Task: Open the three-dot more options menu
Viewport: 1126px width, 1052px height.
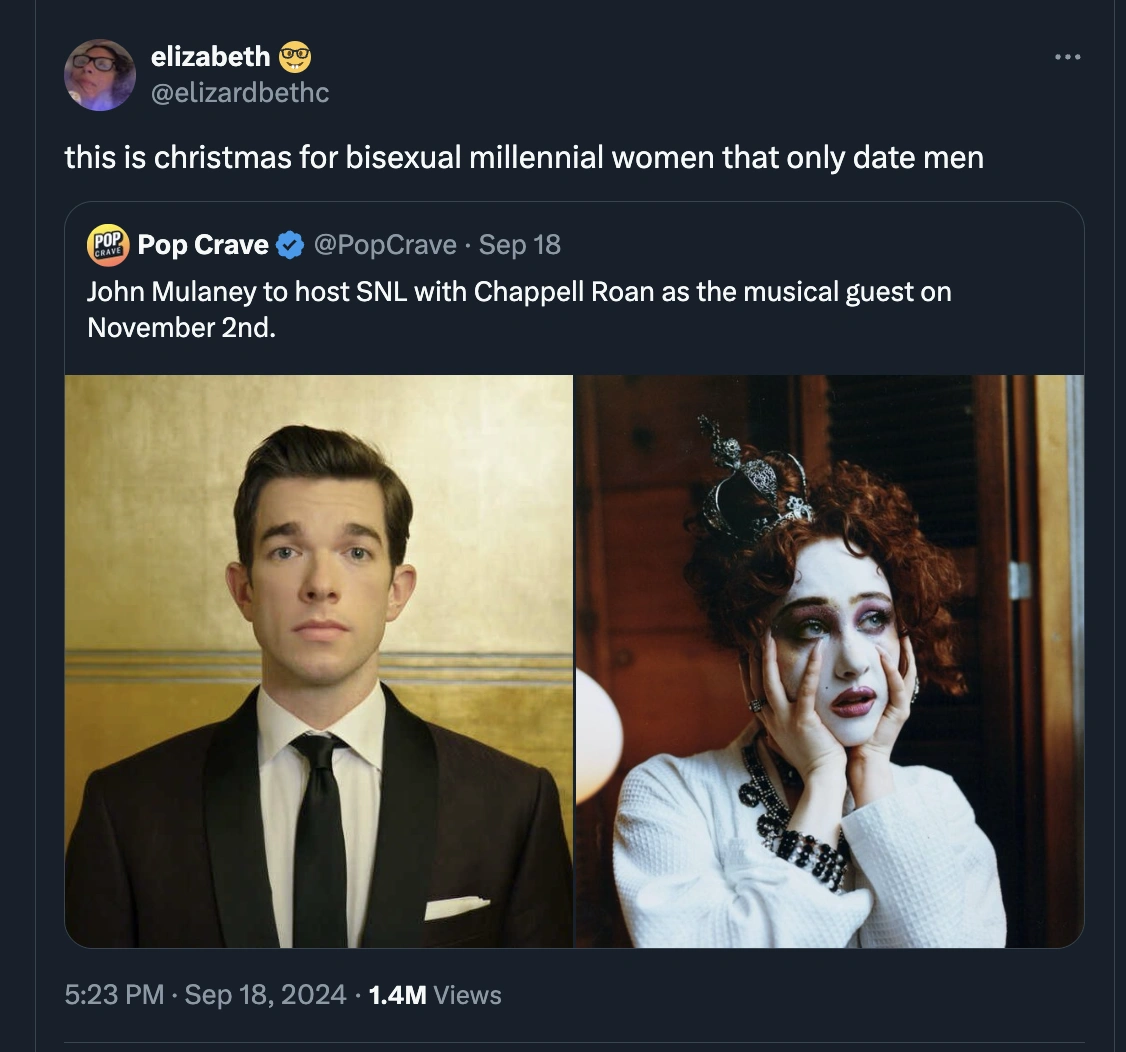Action: pyautogui.click(x=1067, y=57)
